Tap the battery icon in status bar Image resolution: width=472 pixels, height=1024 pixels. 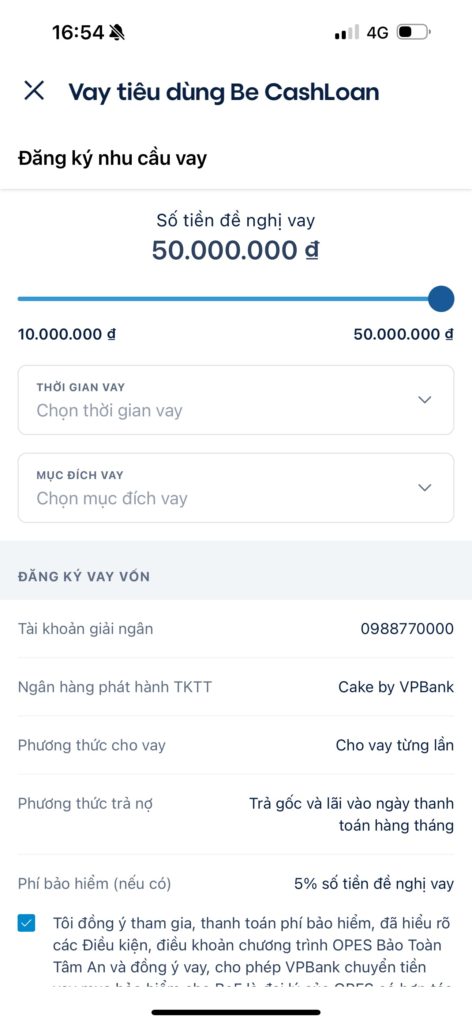413,32
